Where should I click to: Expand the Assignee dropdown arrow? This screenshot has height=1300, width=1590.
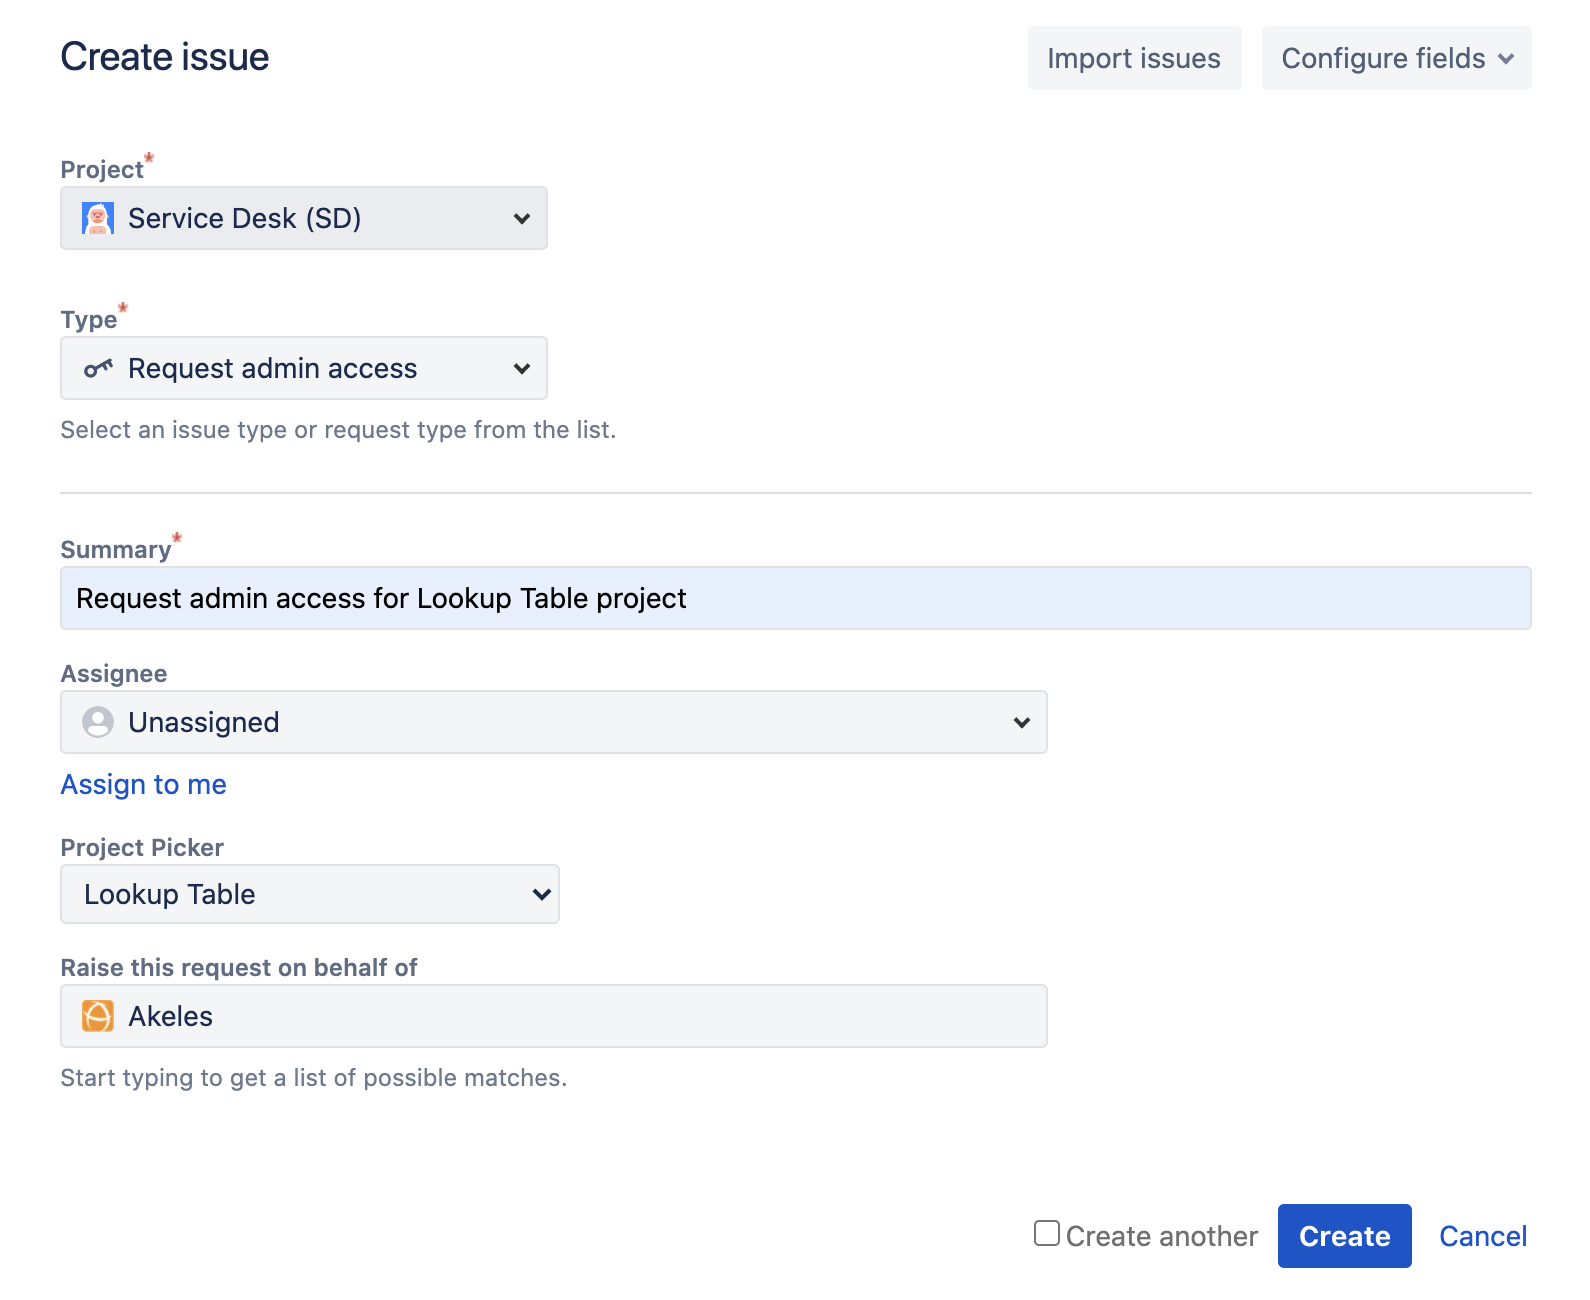point(1021,722)
